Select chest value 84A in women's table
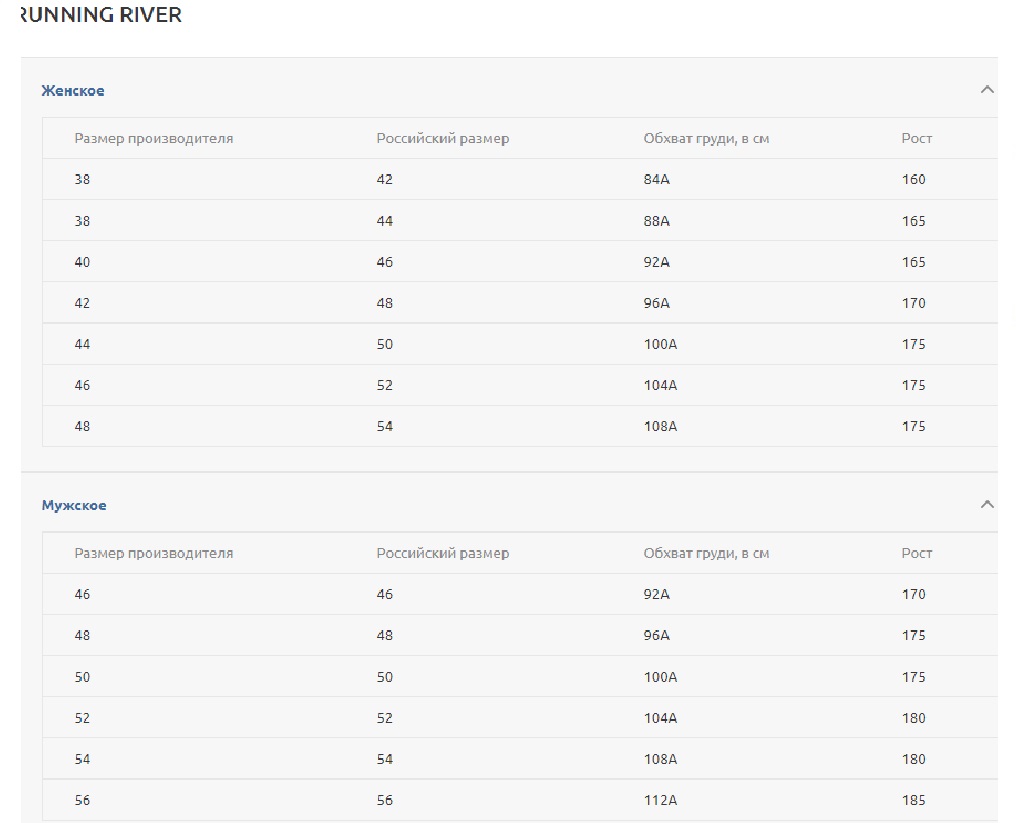Image resolution: width=1016 pixels, height=823 pixels. pyautogui.click(x=656, y=180)
